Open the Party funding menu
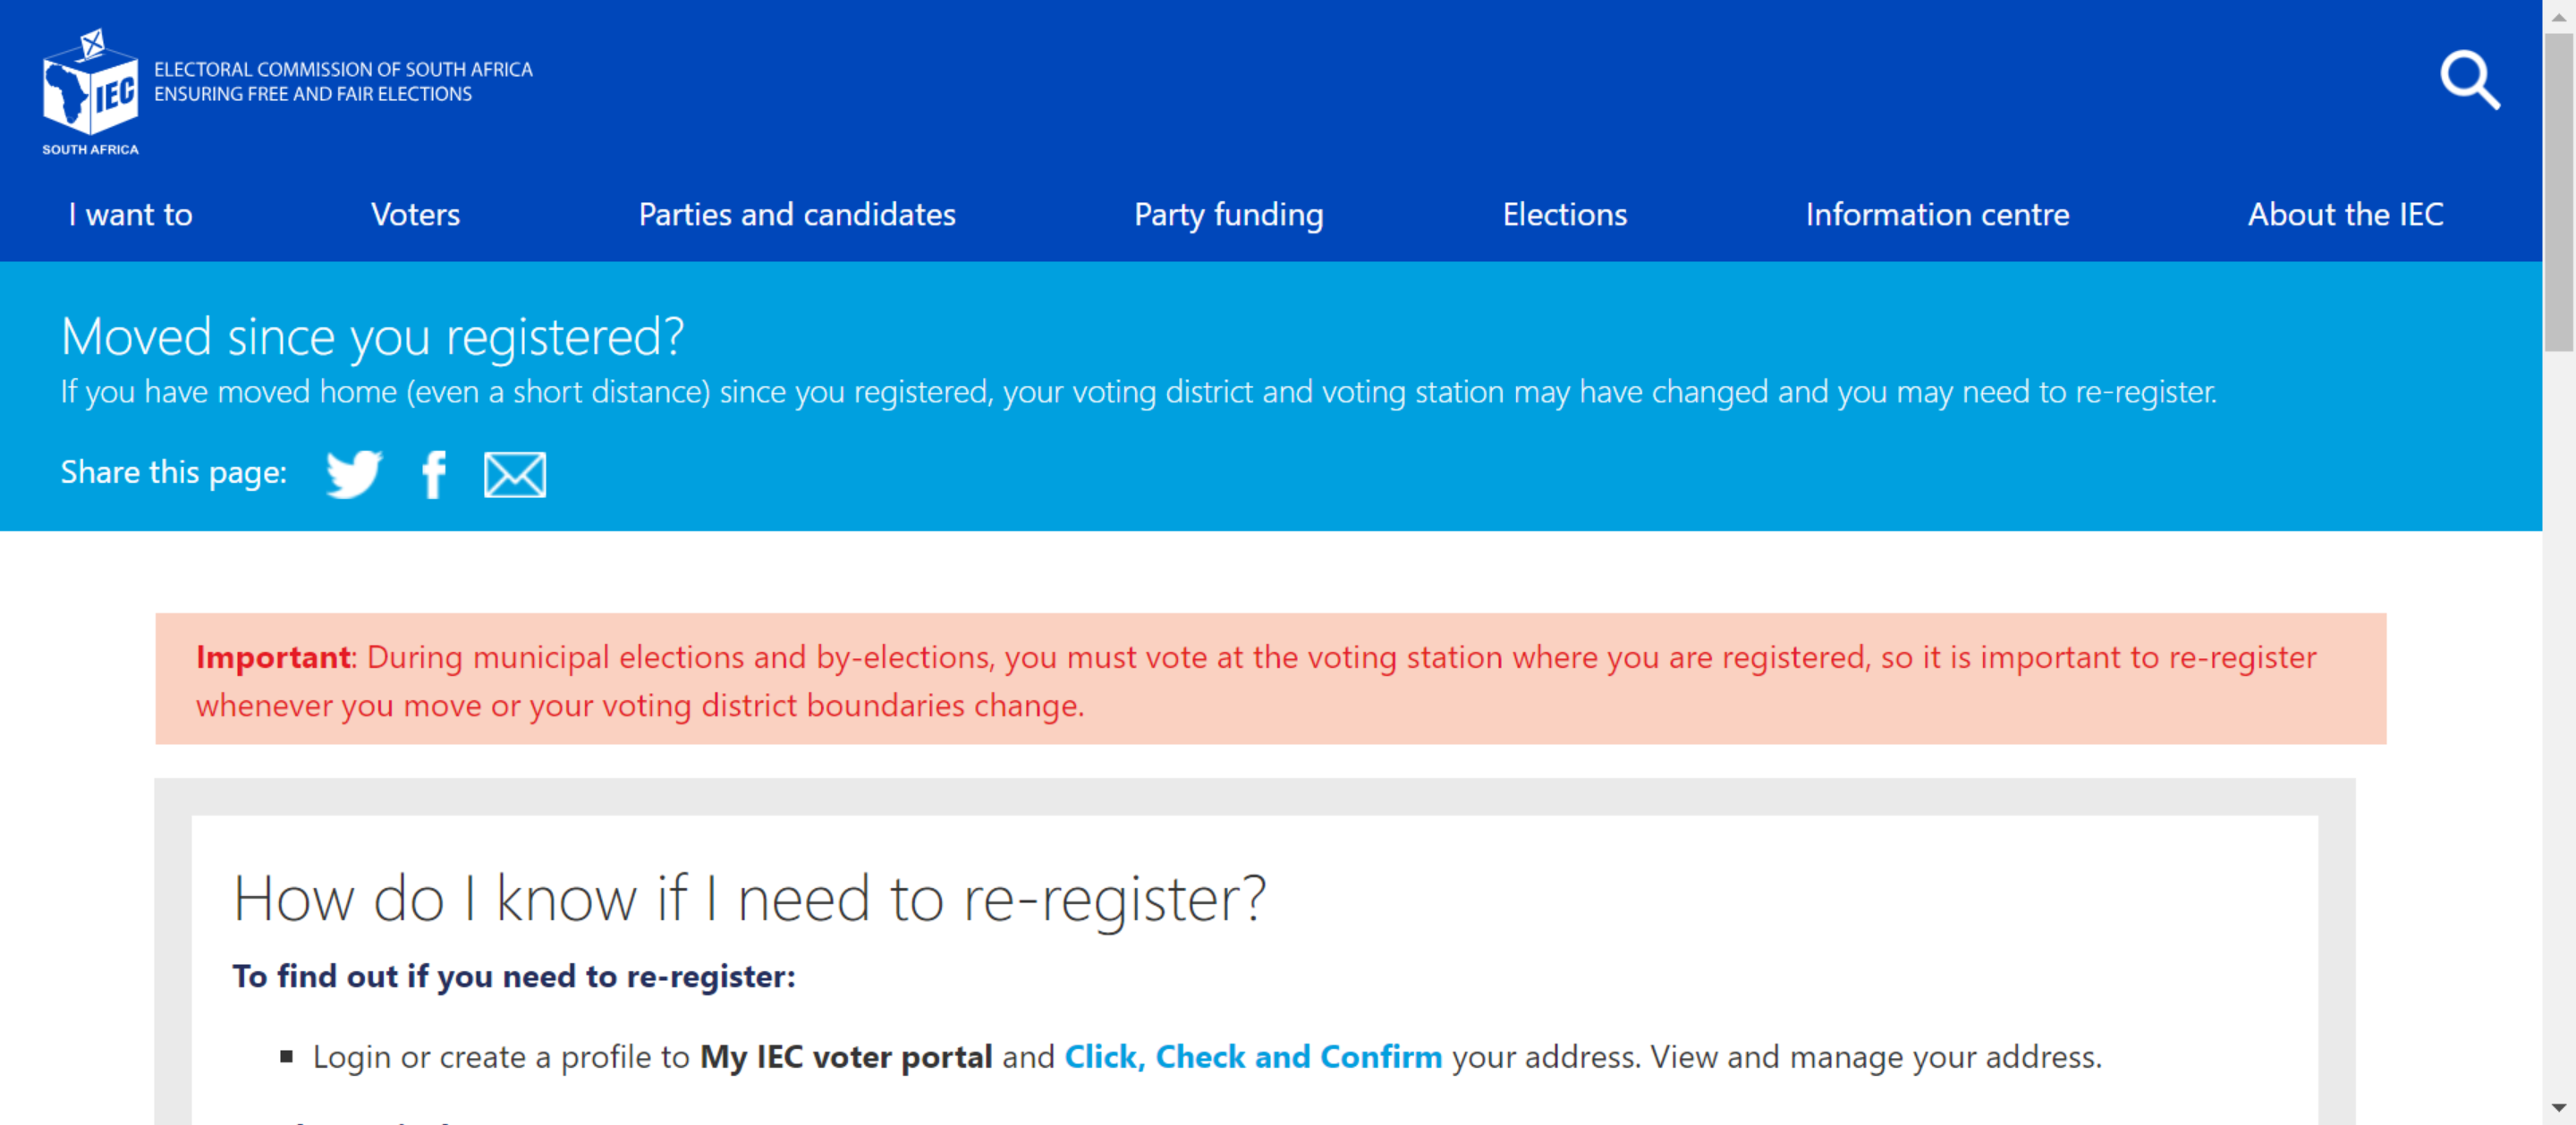The width and height of the screenshot is (2576, 1125). tap(1229, 214)
